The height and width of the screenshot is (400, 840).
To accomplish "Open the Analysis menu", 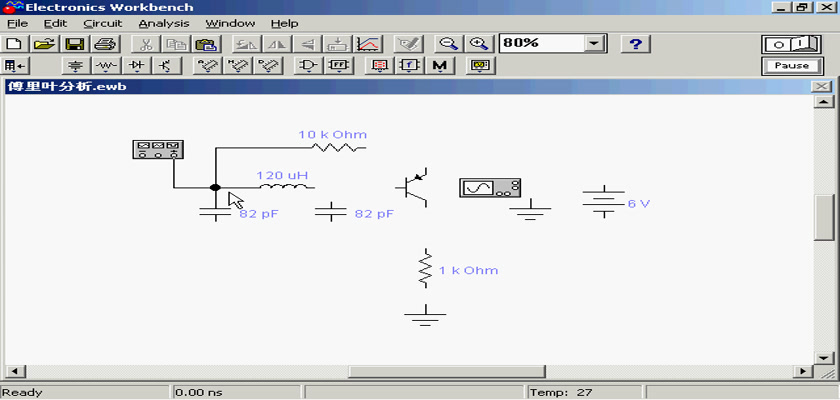I will pyautogui.click(x=164, y=24).
